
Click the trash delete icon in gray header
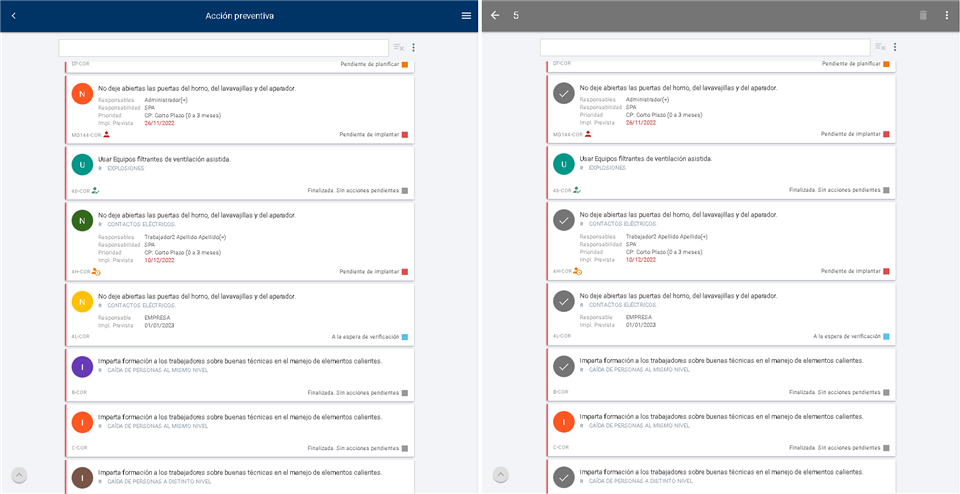(x=923, y=16)
